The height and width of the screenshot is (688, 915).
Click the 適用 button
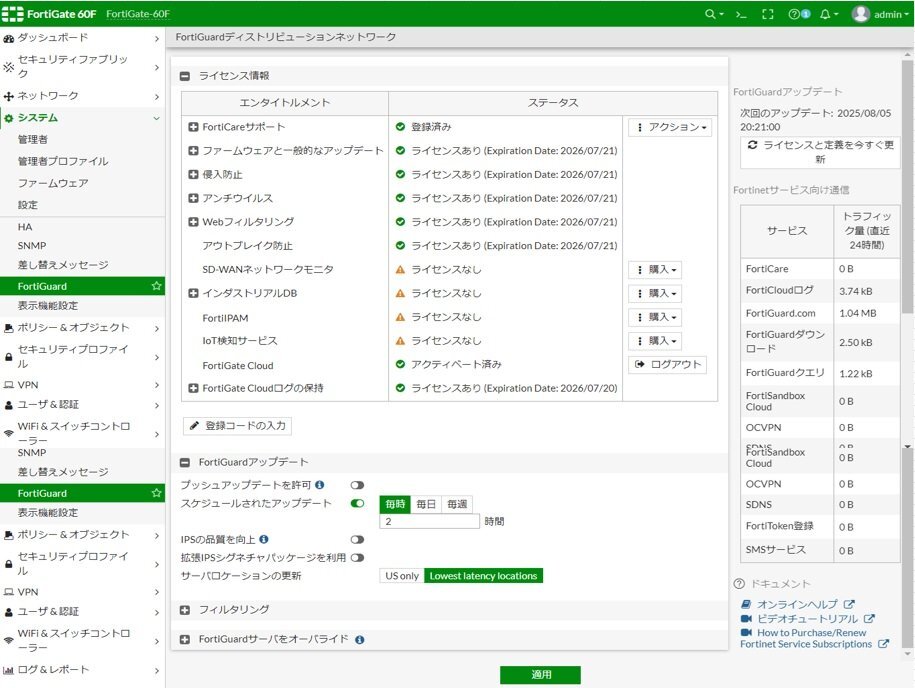tap(540, 675)
